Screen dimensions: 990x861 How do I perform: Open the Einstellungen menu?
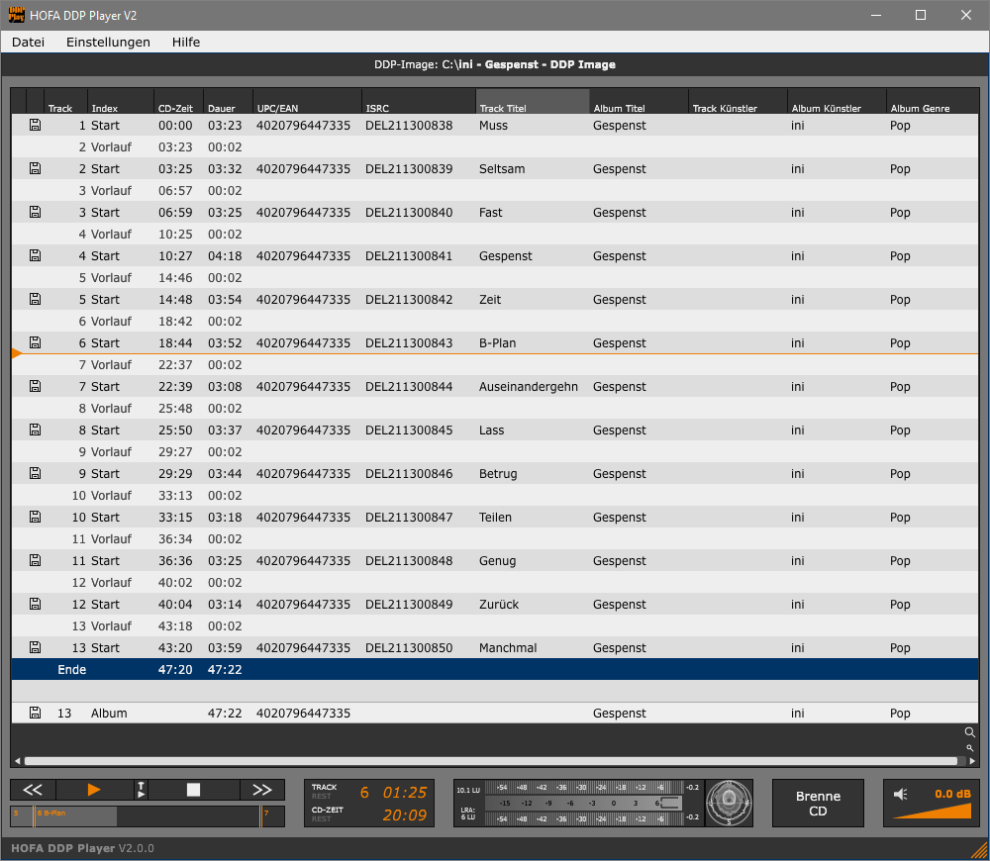pyautogui.click(x=108, y=42)
